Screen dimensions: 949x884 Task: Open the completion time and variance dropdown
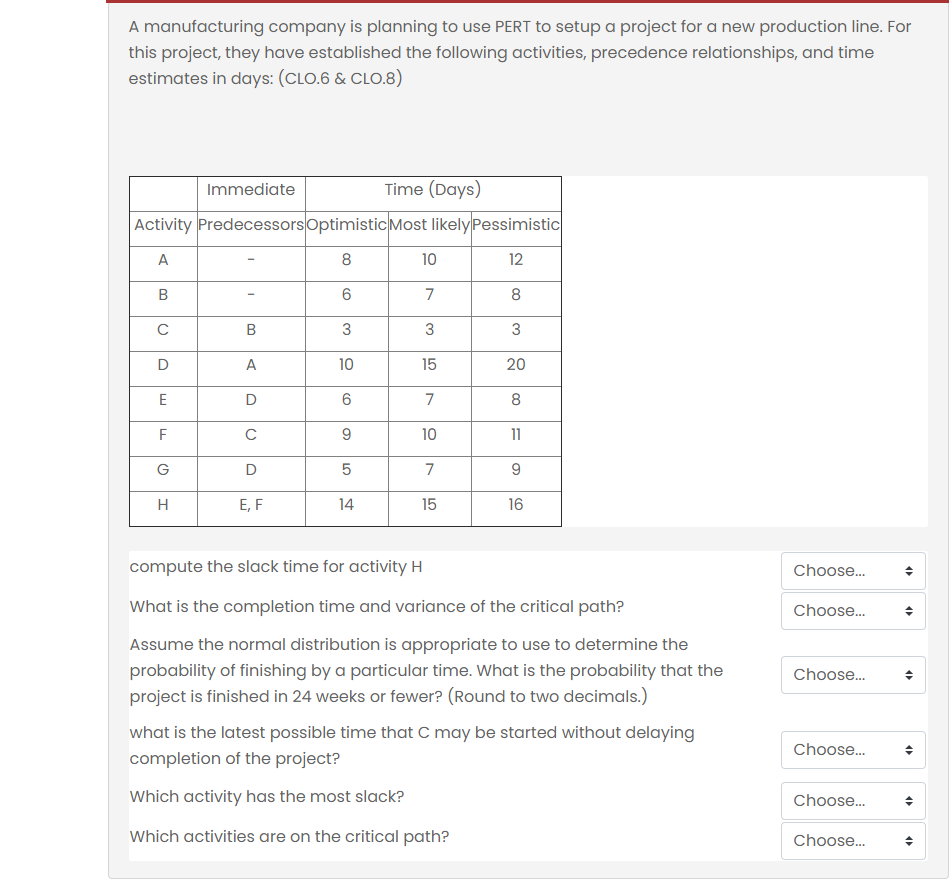coord(852,610)
